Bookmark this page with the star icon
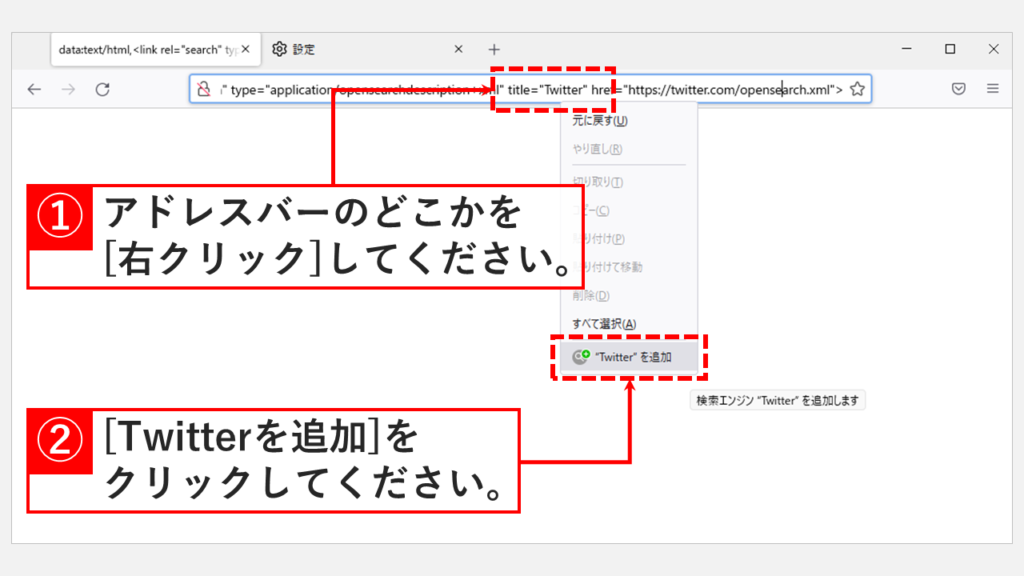This screenshot has height=576, width=1024. (x=857, y=89)
